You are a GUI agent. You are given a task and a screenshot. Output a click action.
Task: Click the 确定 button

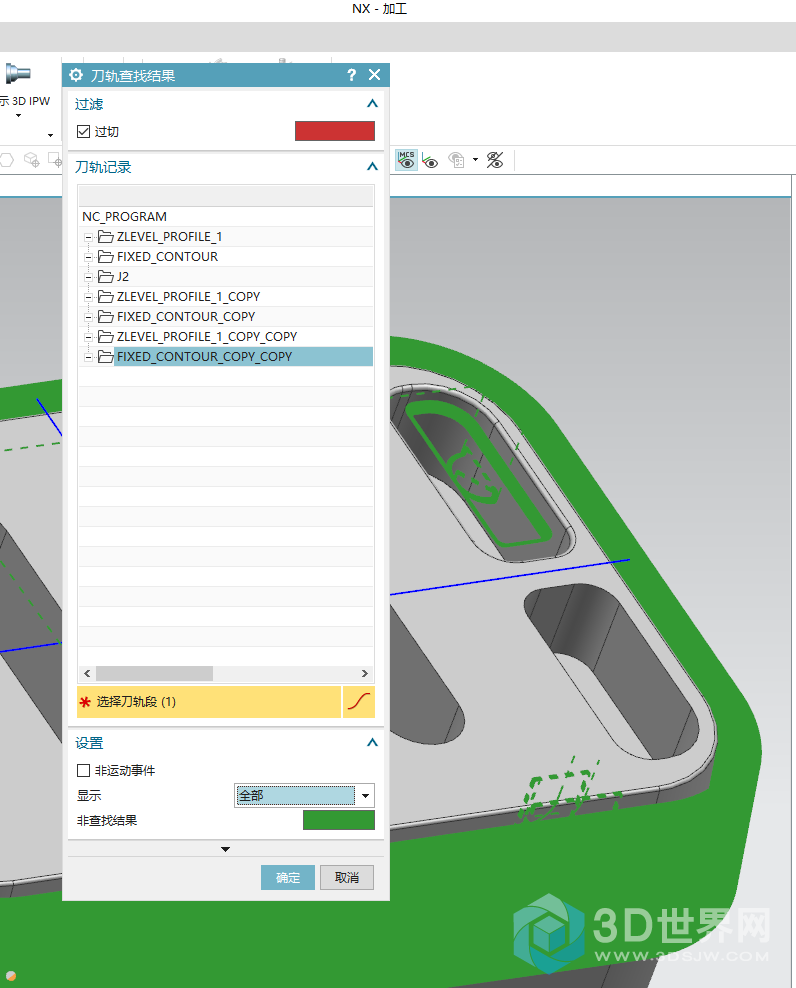click(x=288, y=877)
